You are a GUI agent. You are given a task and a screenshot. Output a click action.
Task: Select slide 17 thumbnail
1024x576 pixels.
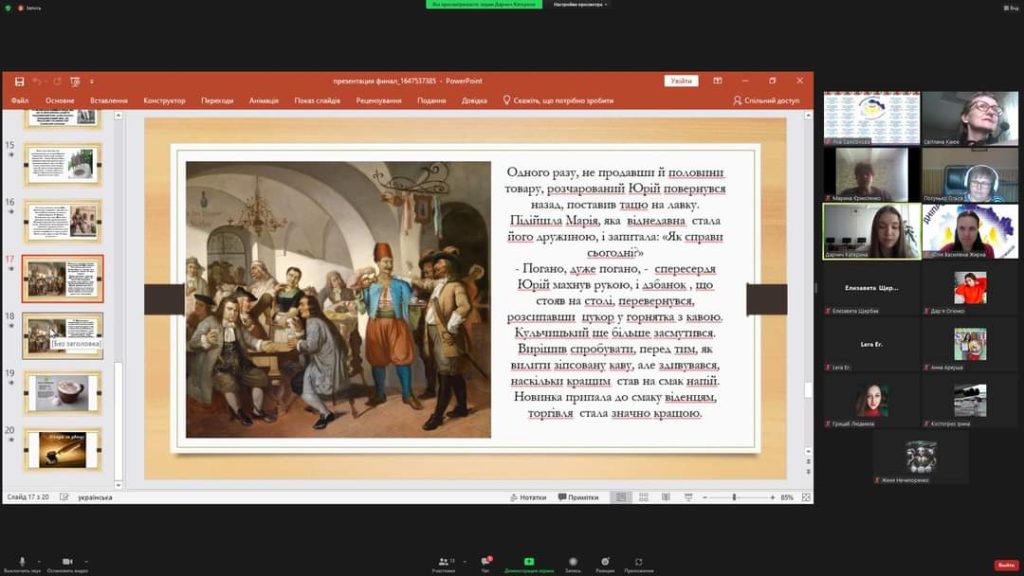coord(63,278)
